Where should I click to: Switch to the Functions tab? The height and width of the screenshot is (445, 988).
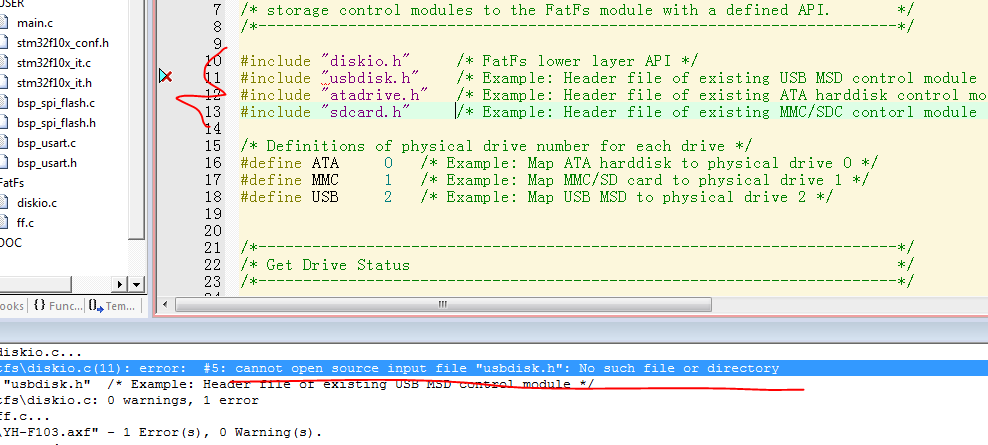57,306
